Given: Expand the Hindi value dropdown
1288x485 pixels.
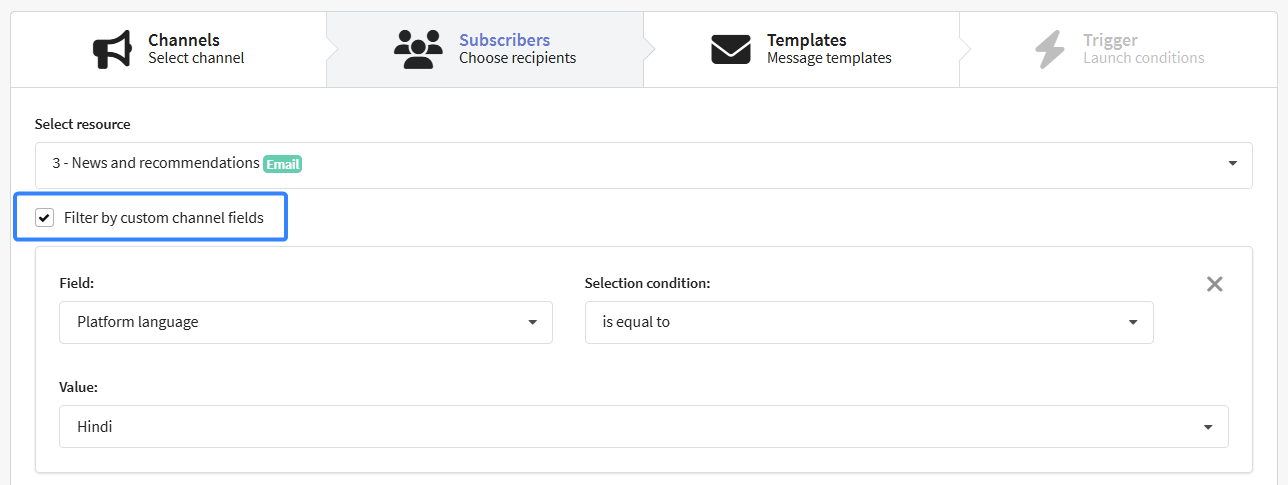Looking at the screenshot, I should point(644,426).
